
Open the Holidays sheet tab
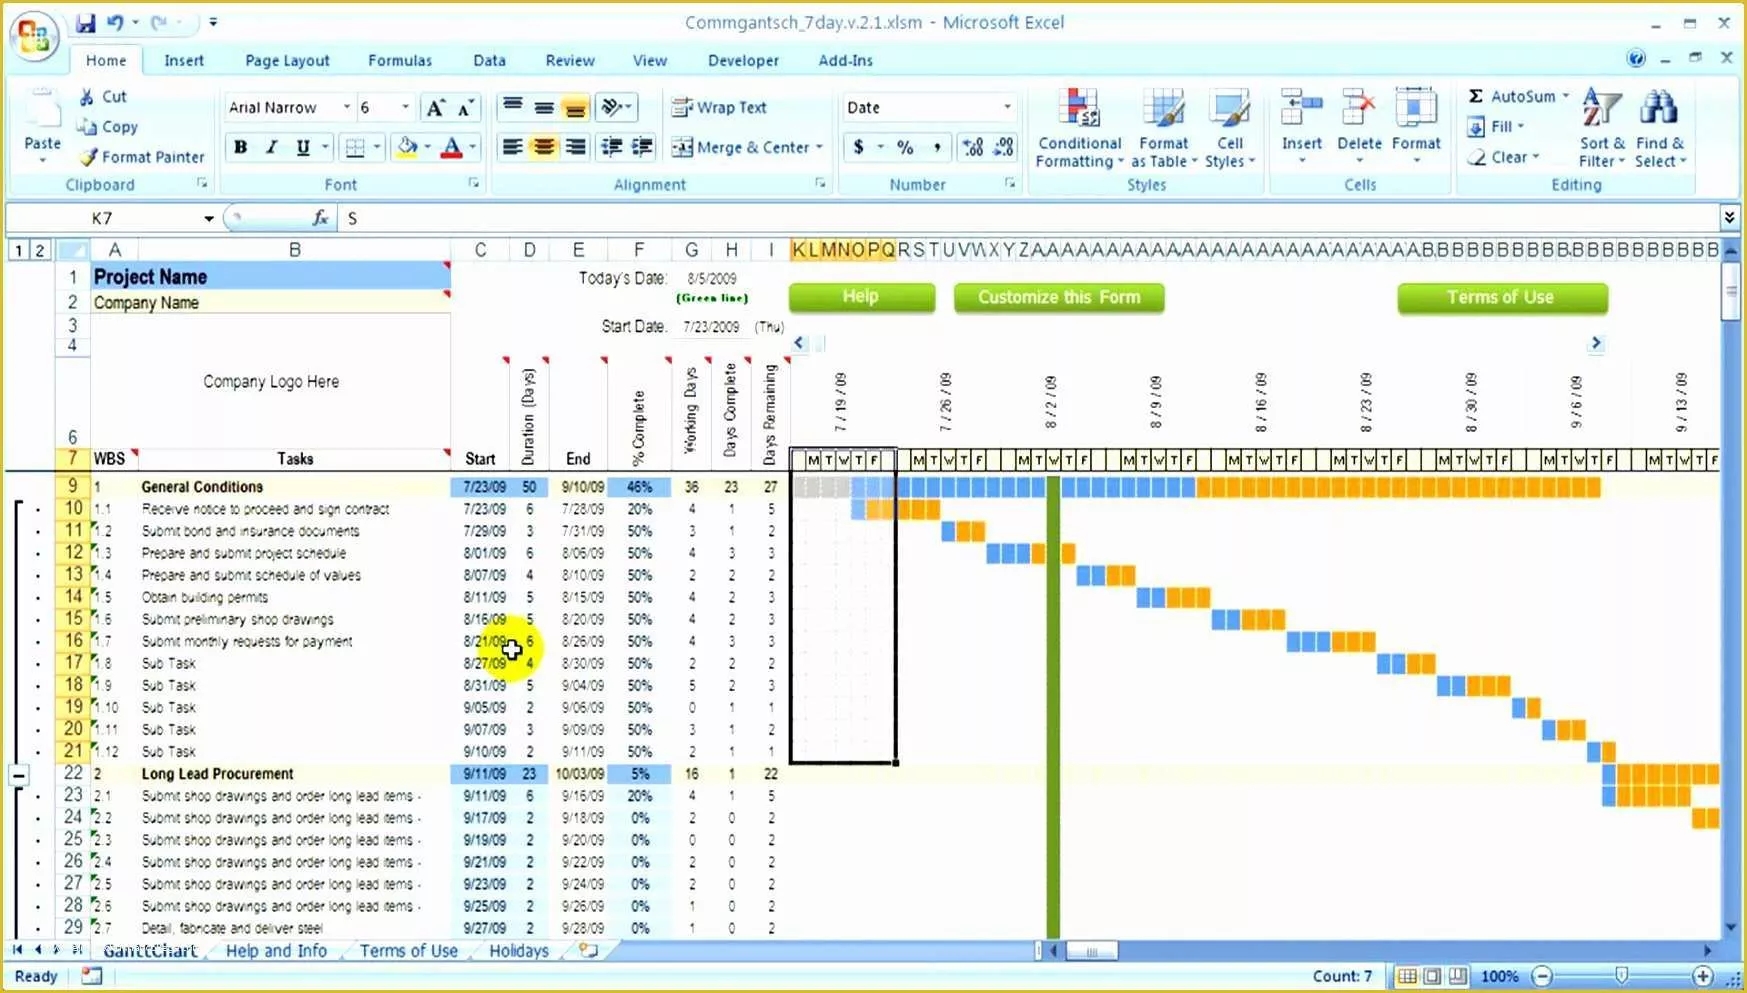point(518,950)
